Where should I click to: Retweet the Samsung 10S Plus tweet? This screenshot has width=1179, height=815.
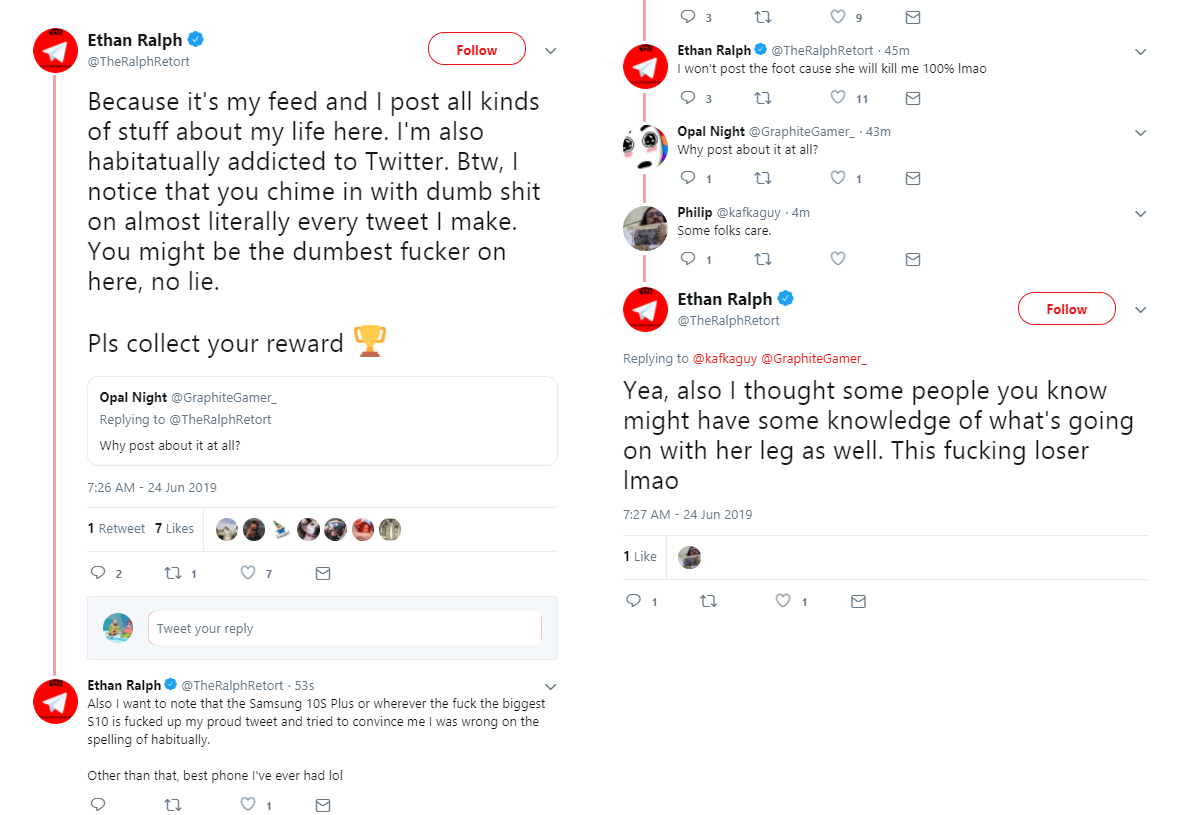(173, 804)
